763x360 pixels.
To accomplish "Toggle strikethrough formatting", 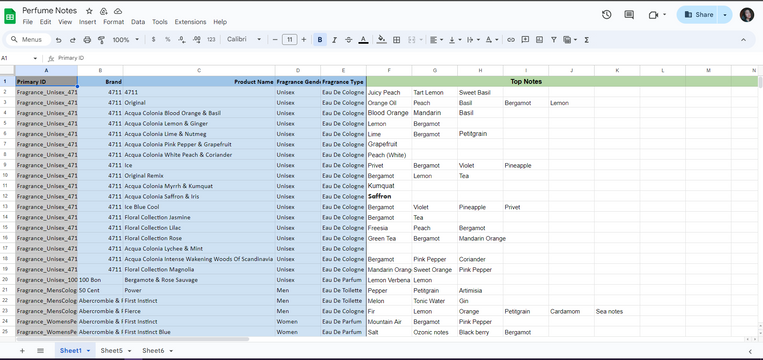I will tap(348, 40).
